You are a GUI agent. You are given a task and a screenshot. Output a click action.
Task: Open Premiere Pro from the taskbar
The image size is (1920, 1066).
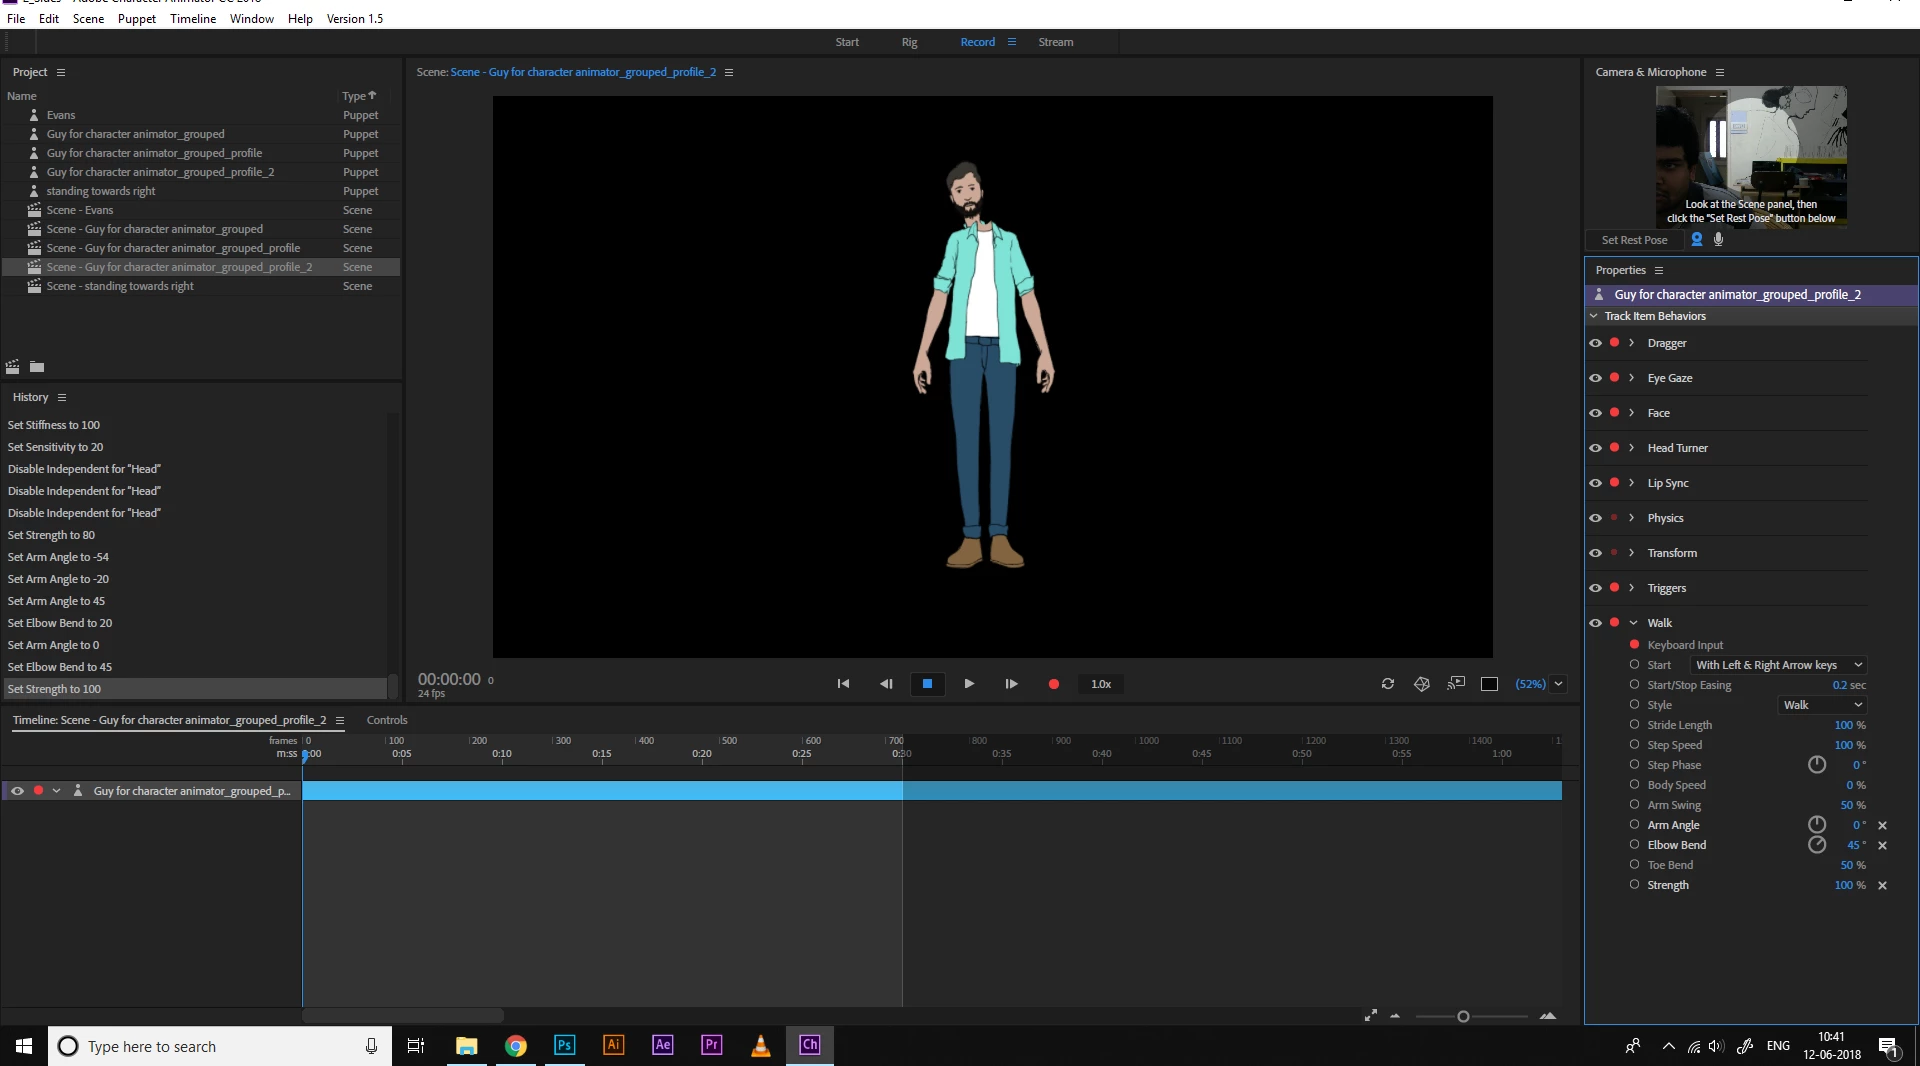pyautogui.click(x=711, y=1045)
